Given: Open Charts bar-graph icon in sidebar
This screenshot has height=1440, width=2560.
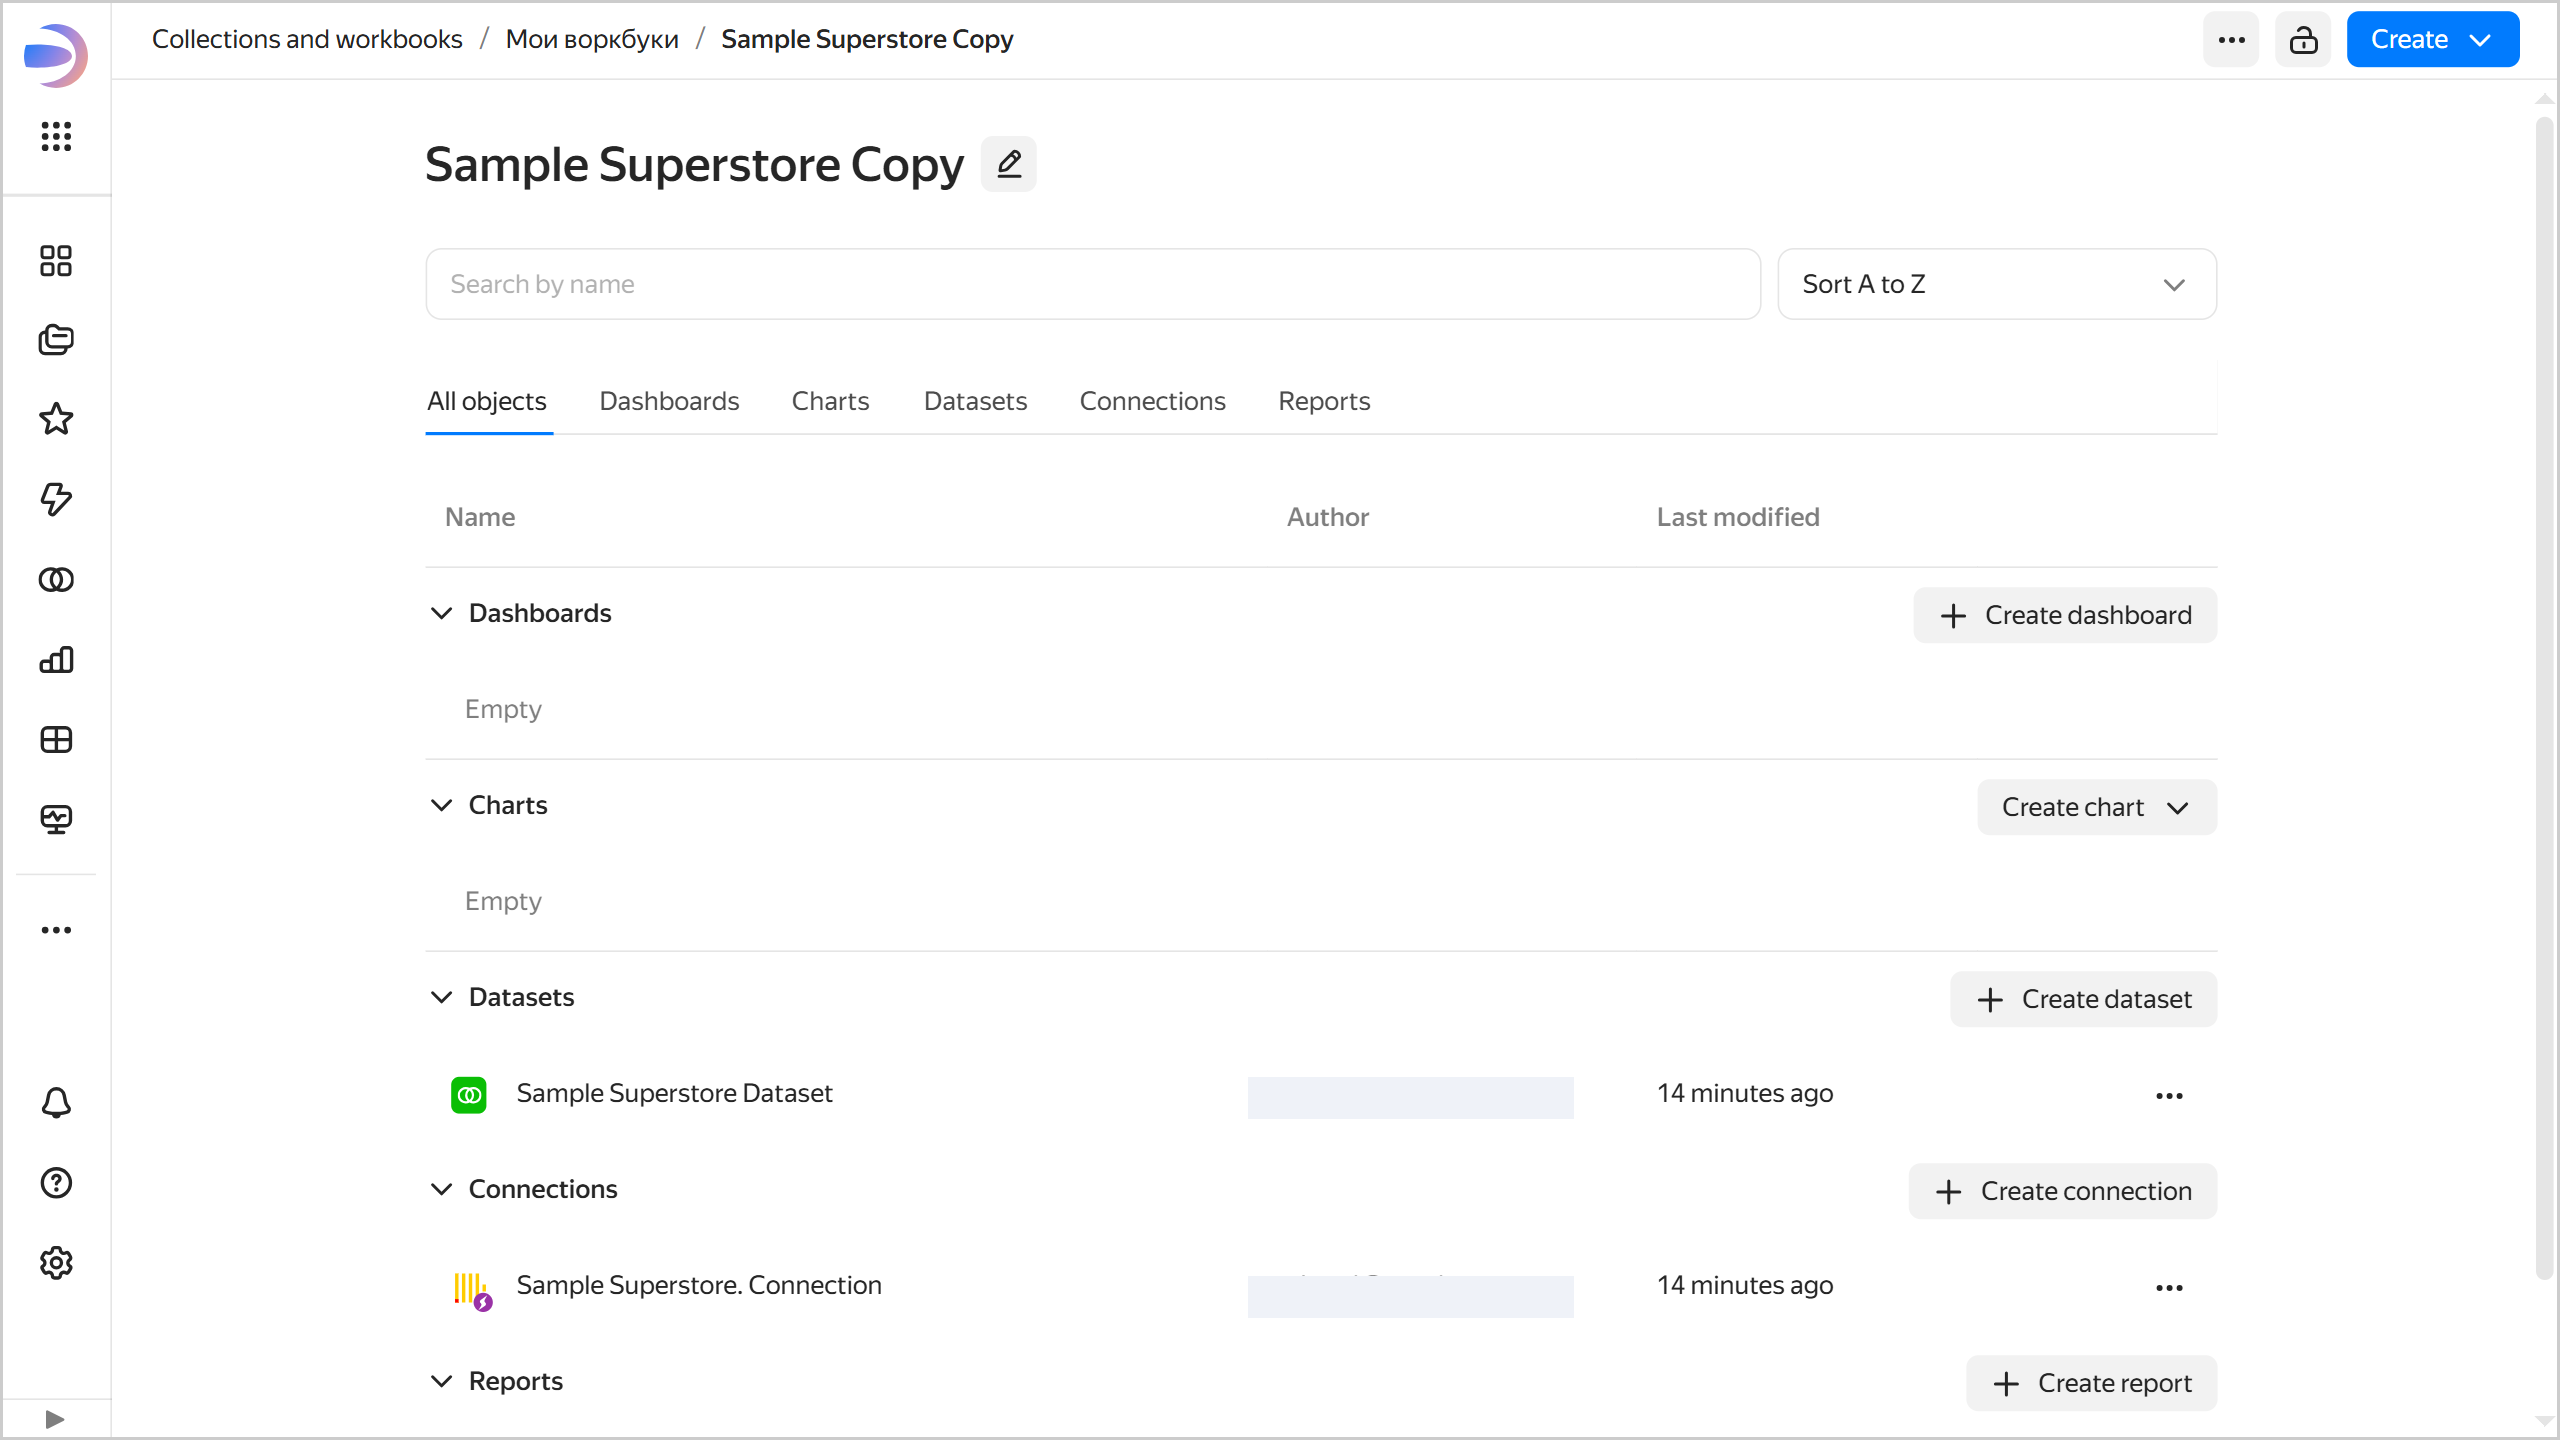Looking at the screenshot, I should point(56,659).
